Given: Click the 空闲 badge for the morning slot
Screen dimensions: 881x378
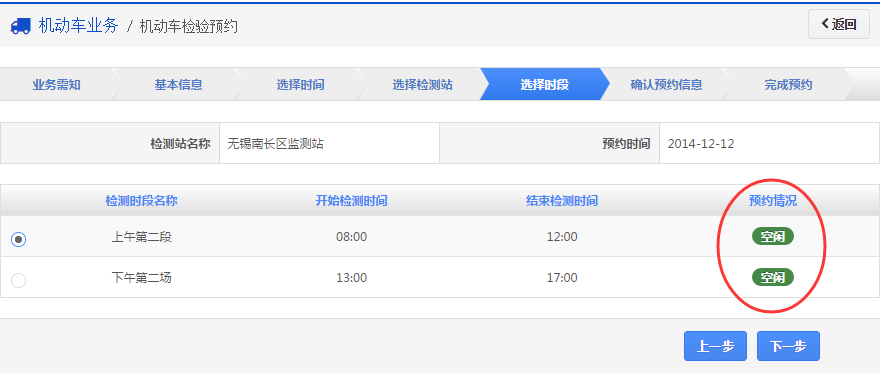Looking at the screenshot, I should [x=773, y=236].
